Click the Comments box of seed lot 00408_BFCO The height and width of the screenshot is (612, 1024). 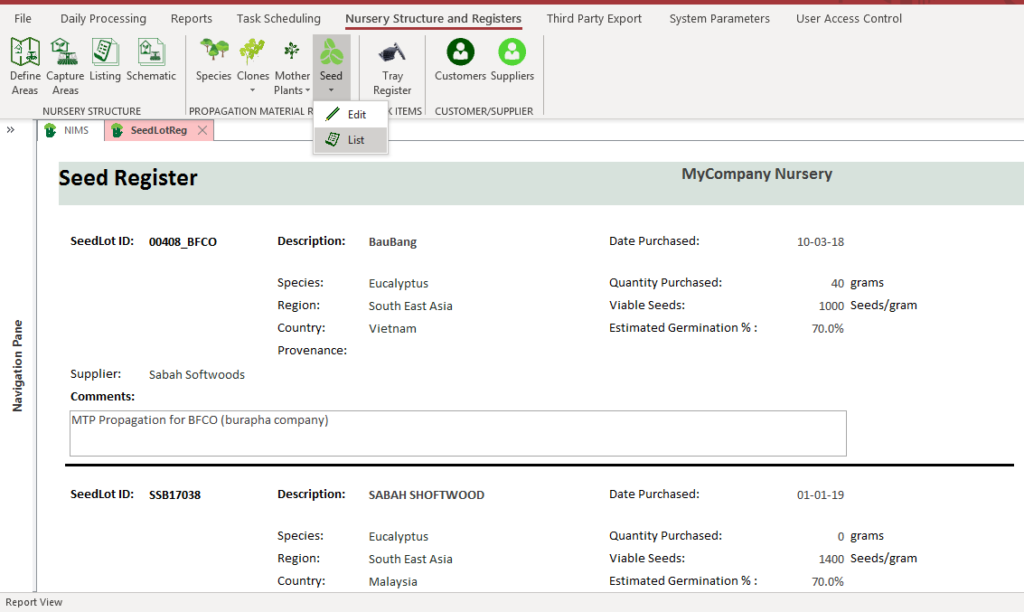[458, 433]
